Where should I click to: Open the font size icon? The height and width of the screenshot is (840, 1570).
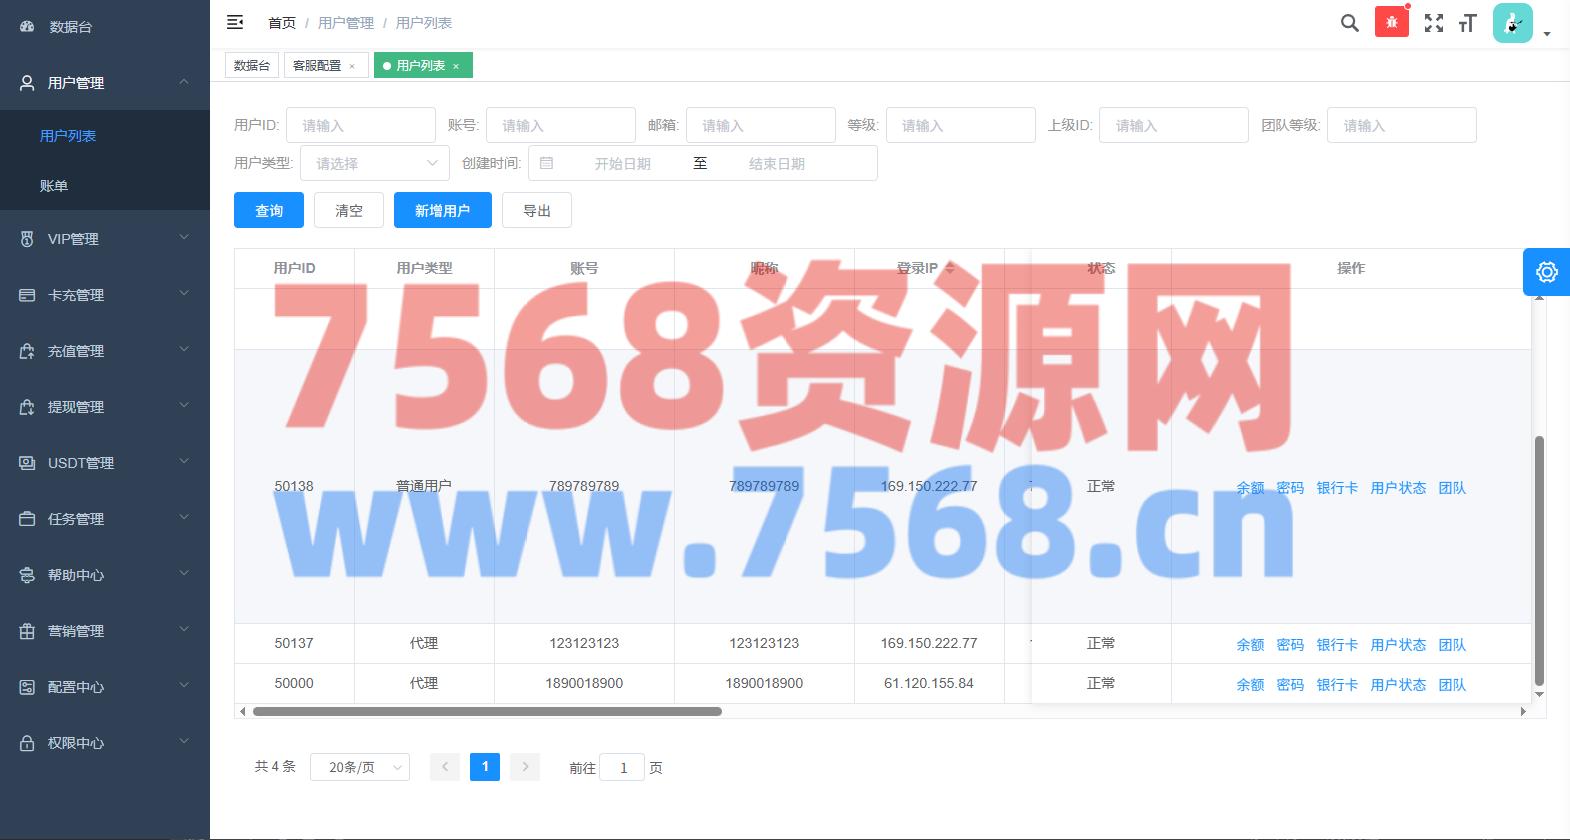(1467, 23)
